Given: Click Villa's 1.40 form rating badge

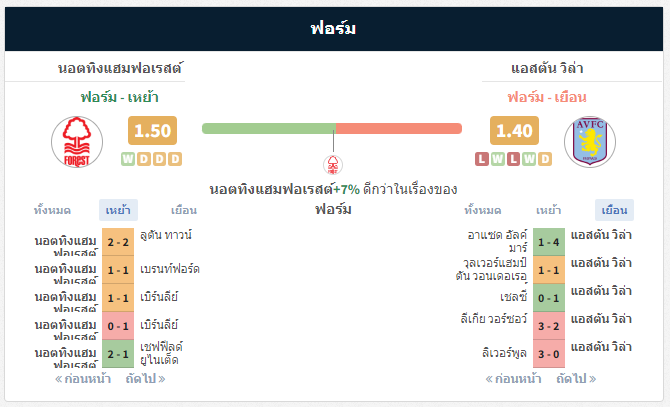Looking at the screenshot, I should pos(514,131).
